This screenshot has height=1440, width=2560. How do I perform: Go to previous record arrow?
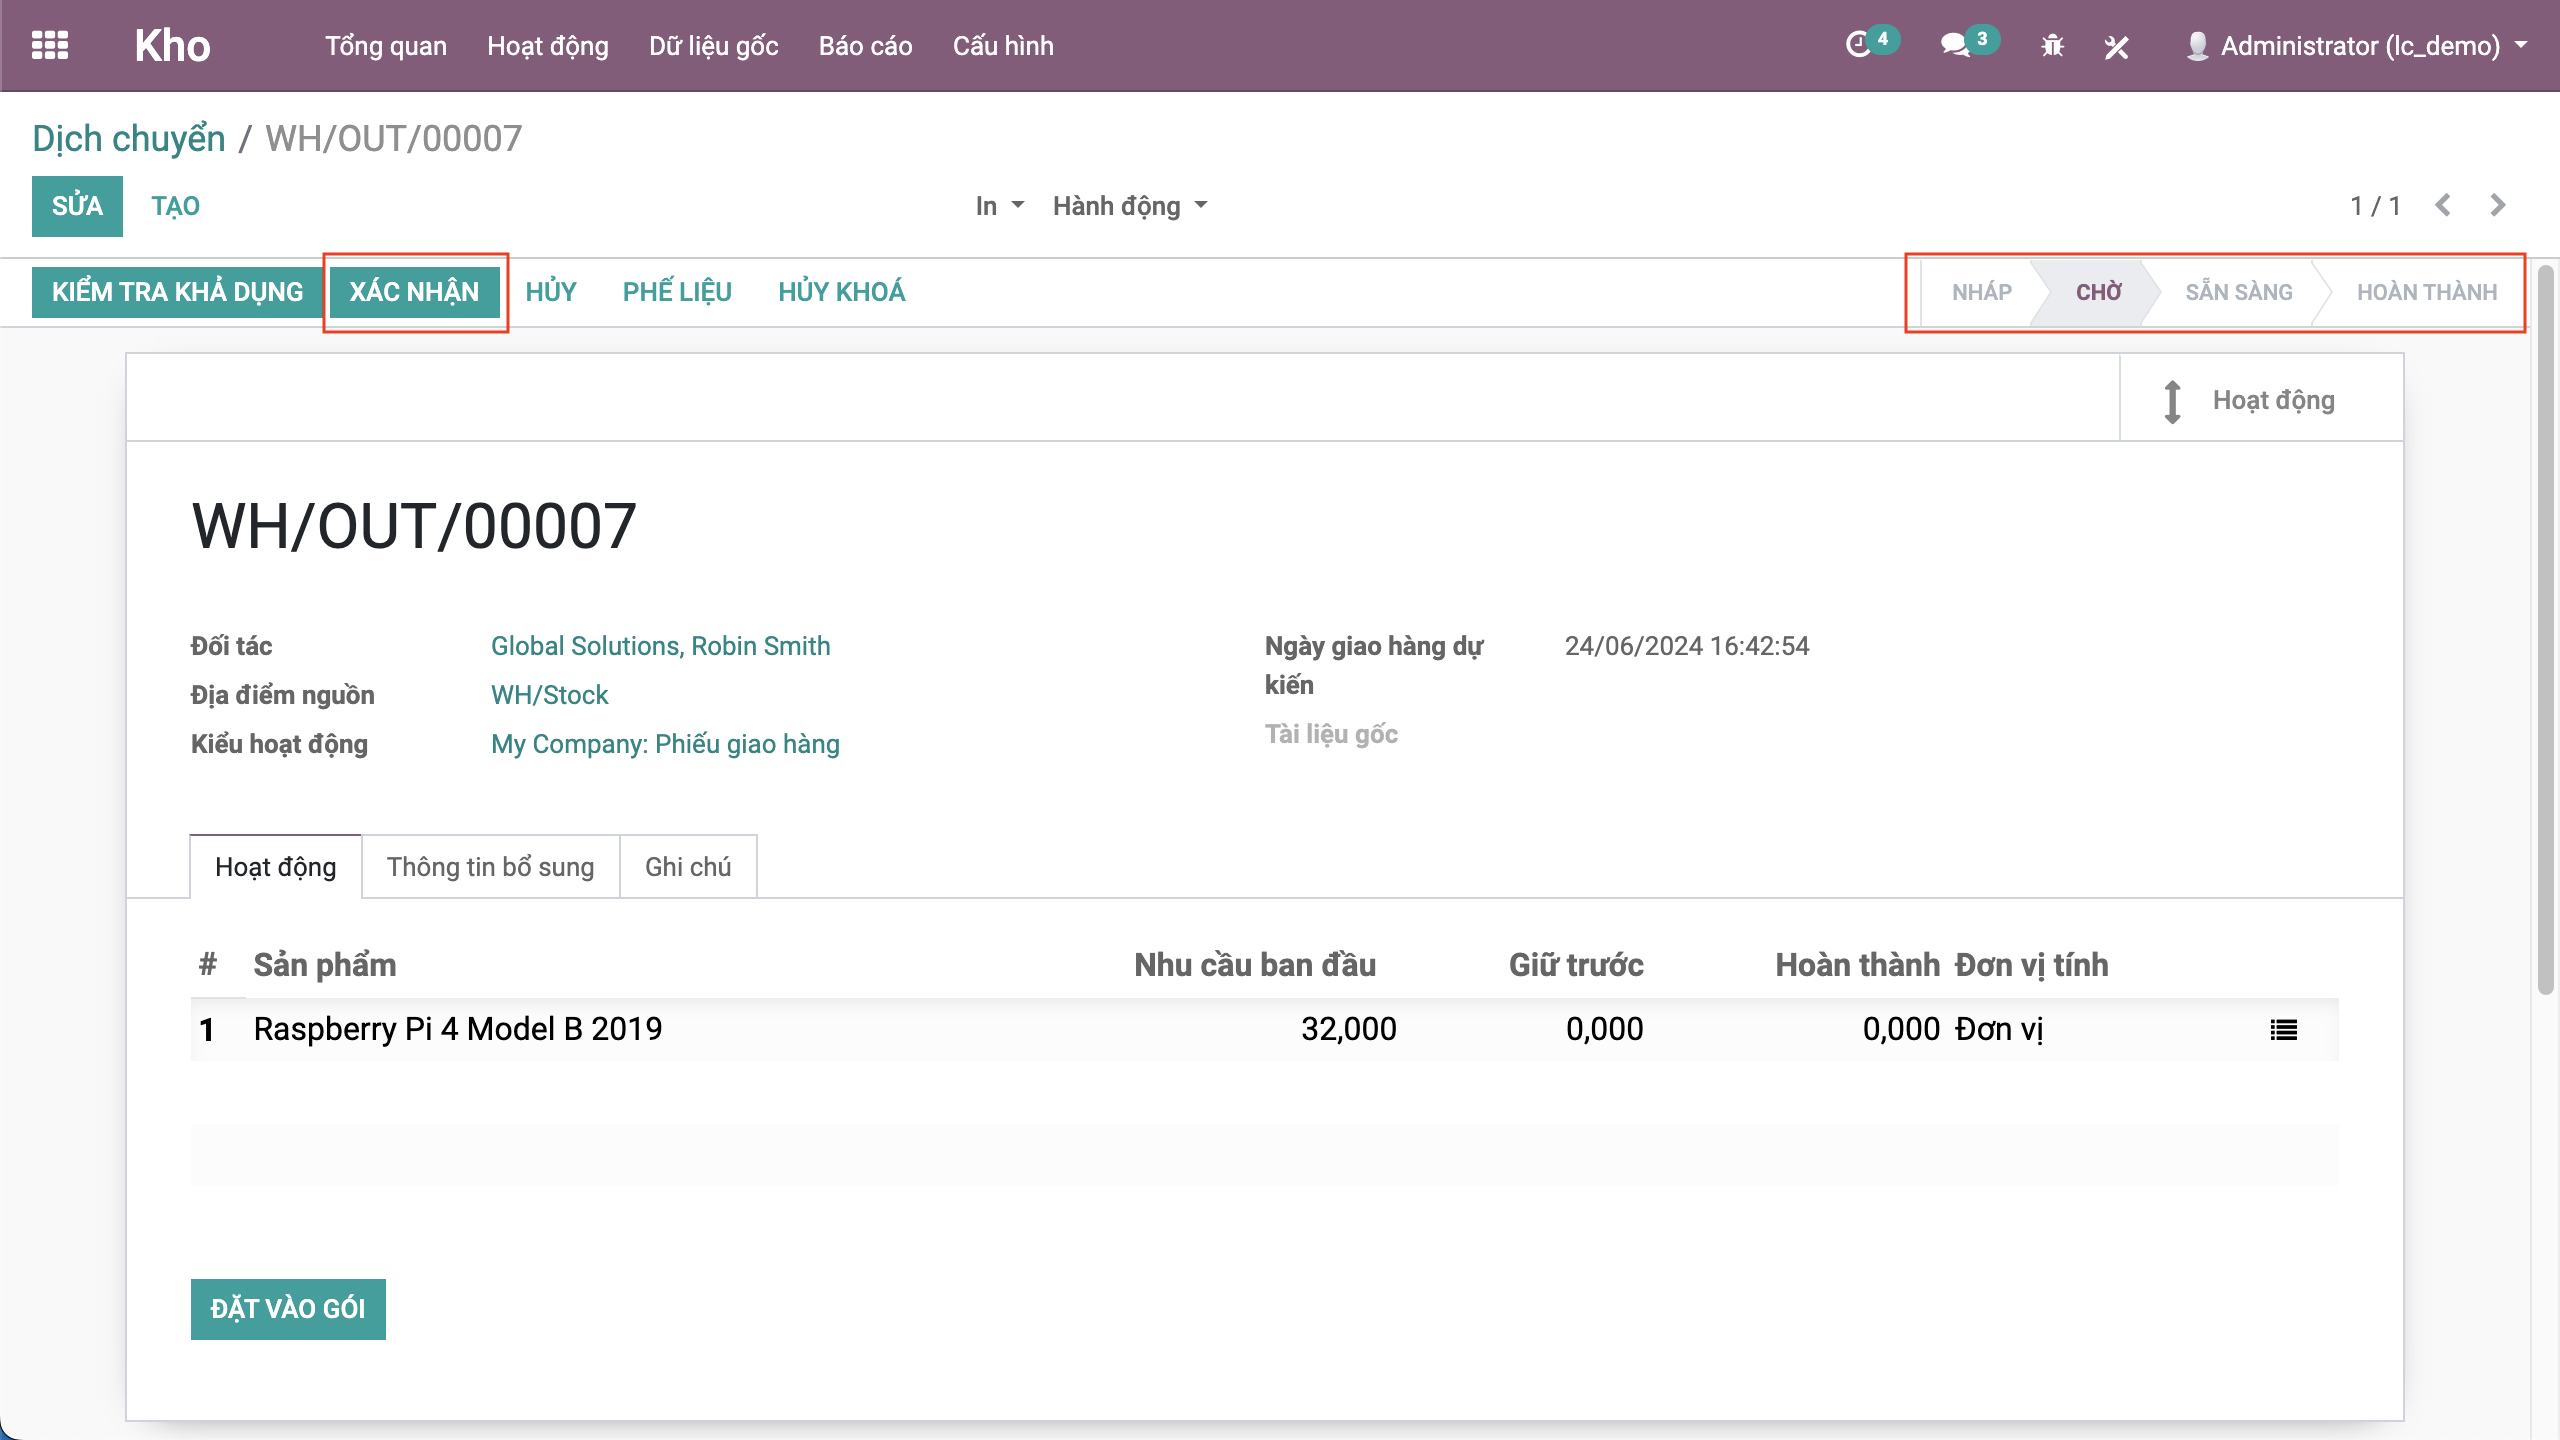click(2443, 205)
